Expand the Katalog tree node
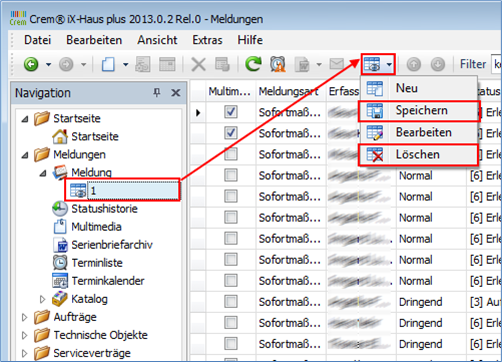Viewport: 502px width, 362px height. click(42, 299)
